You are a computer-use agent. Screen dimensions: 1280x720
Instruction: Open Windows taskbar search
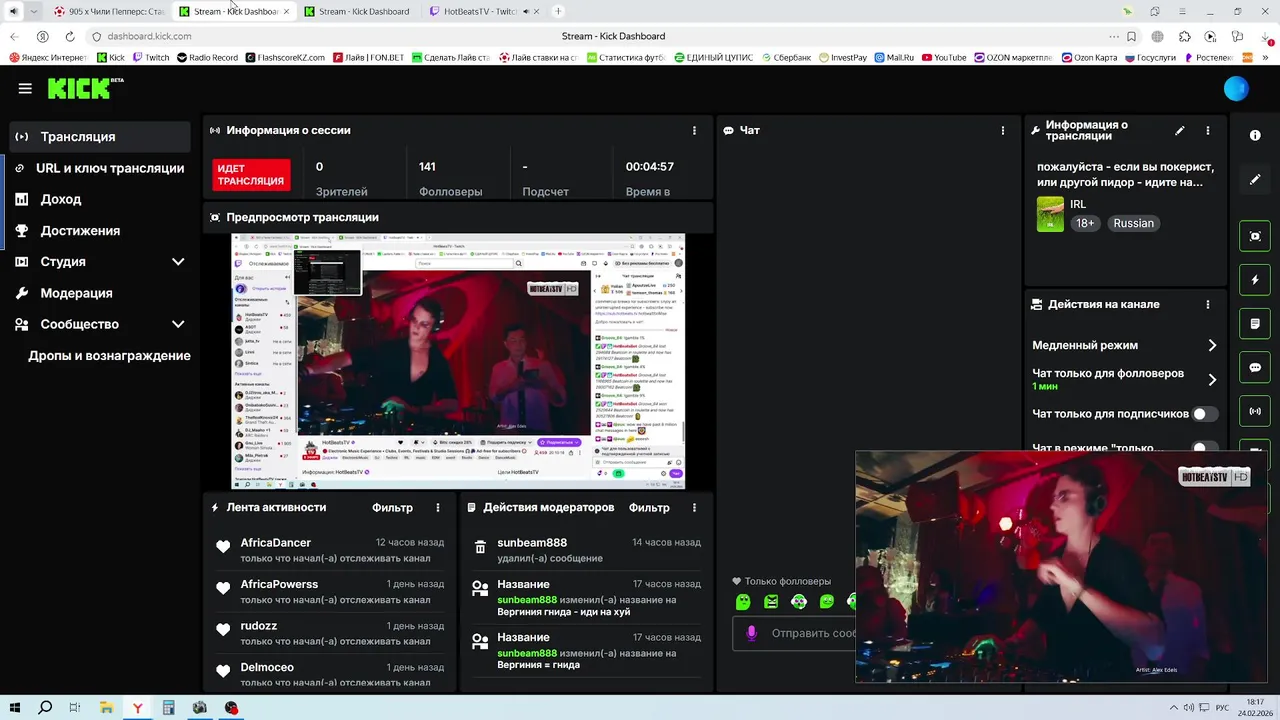click(45, 708)
